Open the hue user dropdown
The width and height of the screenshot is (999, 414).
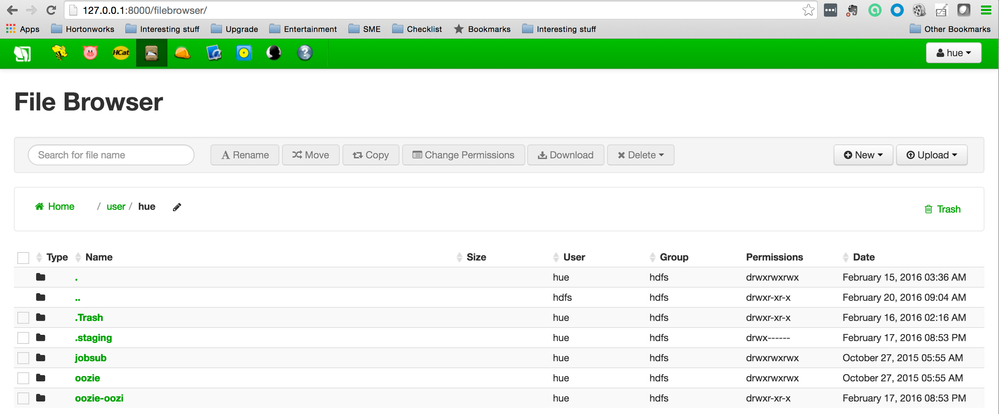tap(953, 53)
